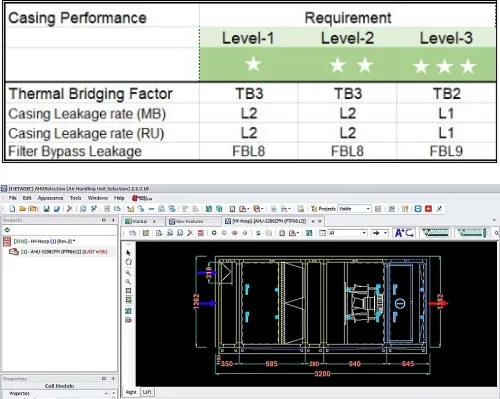Select the polygon selection tool
Viewport: 500px width, 399px height.
click(128, 262)
